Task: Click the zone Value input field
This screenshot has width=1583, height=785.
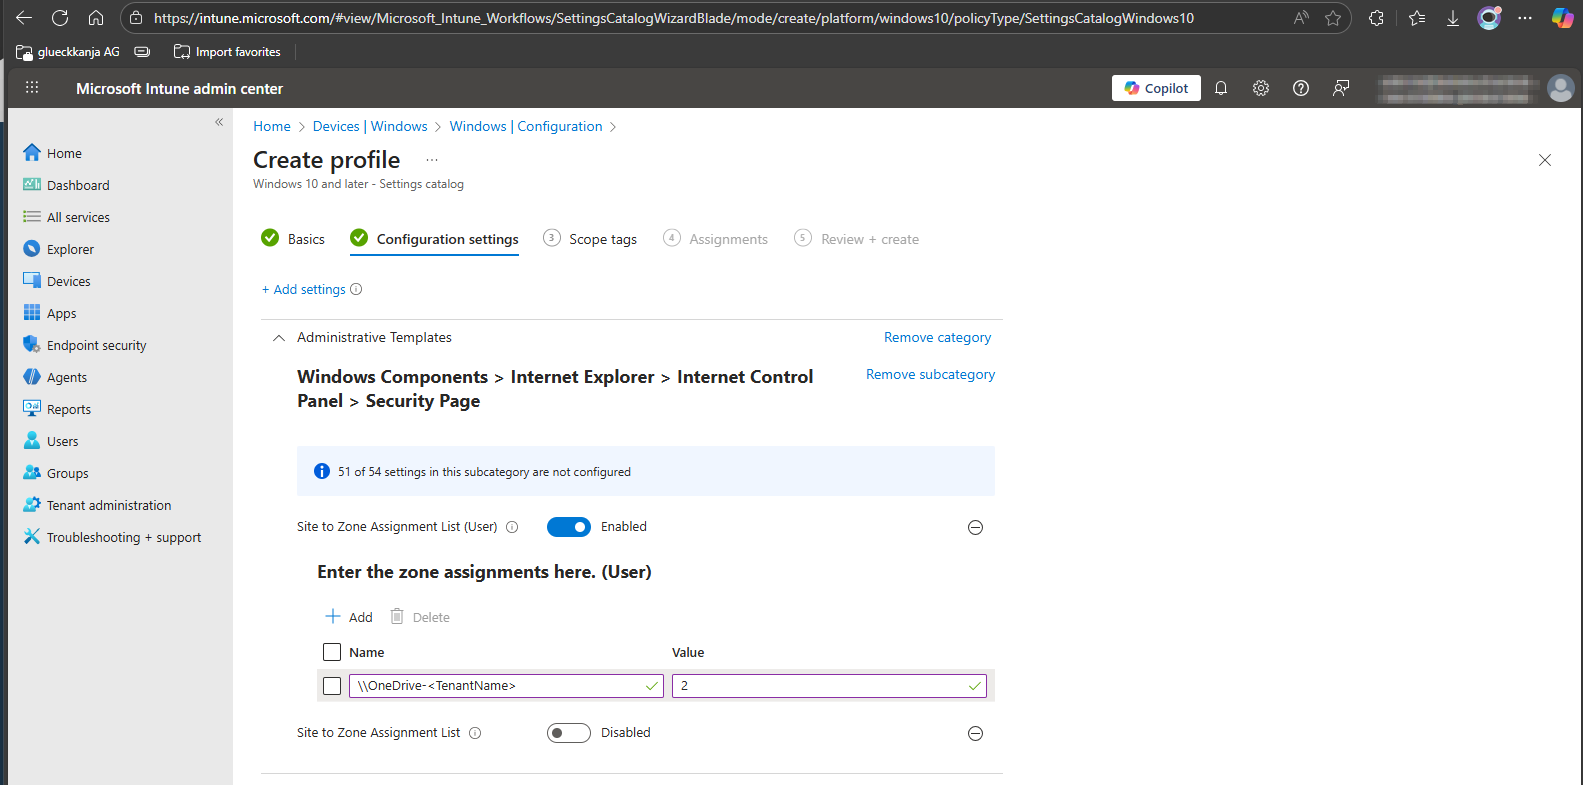Action: tap(820, 686)
